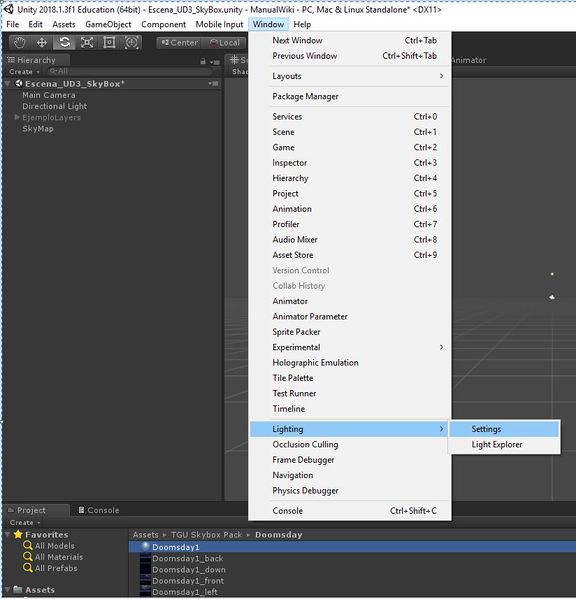
Task: Open Light Explorer from submenu
Action: pyautogui.click(x=504, y=445)
